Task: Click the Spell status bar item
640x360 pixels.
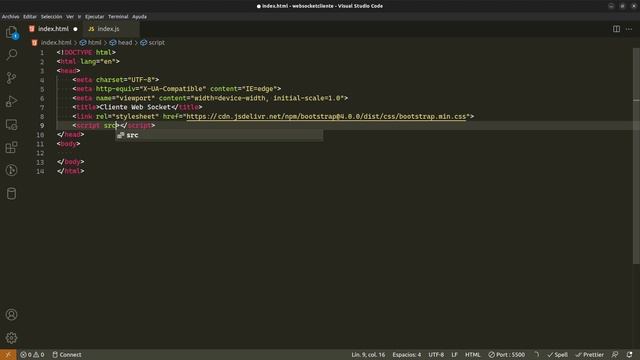Action: point(557,355)
